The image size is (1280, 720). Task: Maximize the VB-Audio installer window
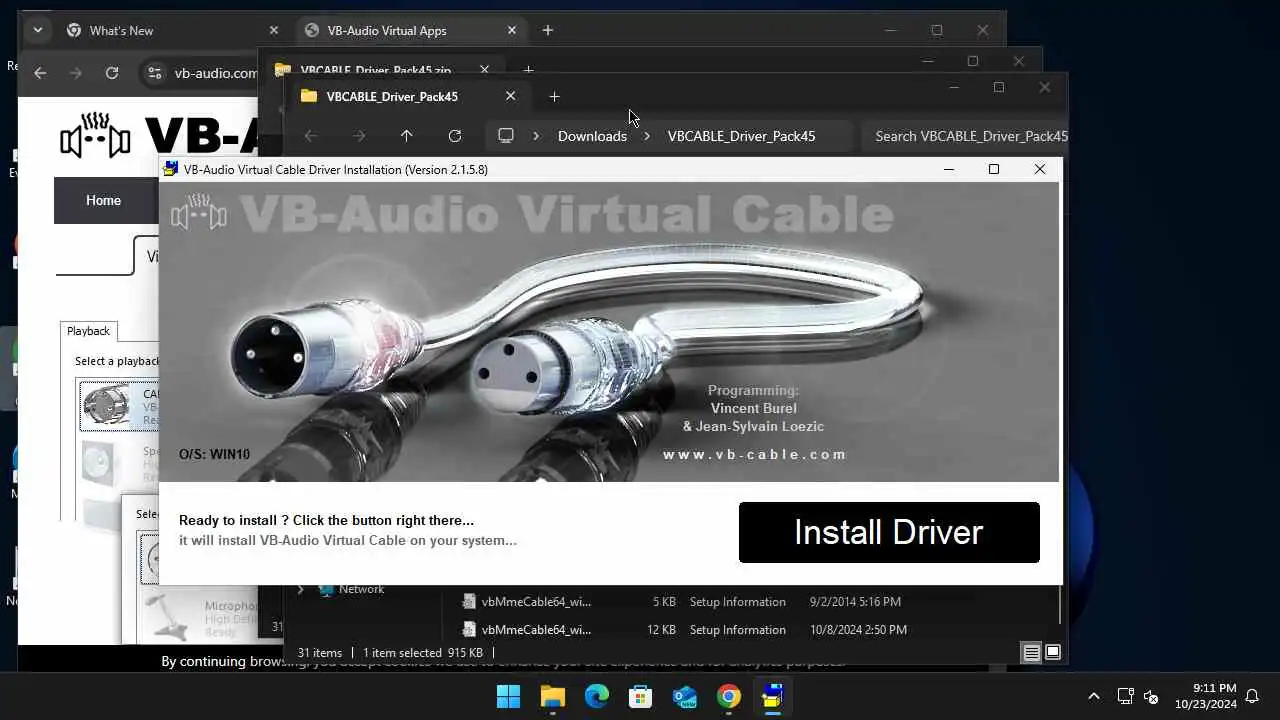[994, 169]
